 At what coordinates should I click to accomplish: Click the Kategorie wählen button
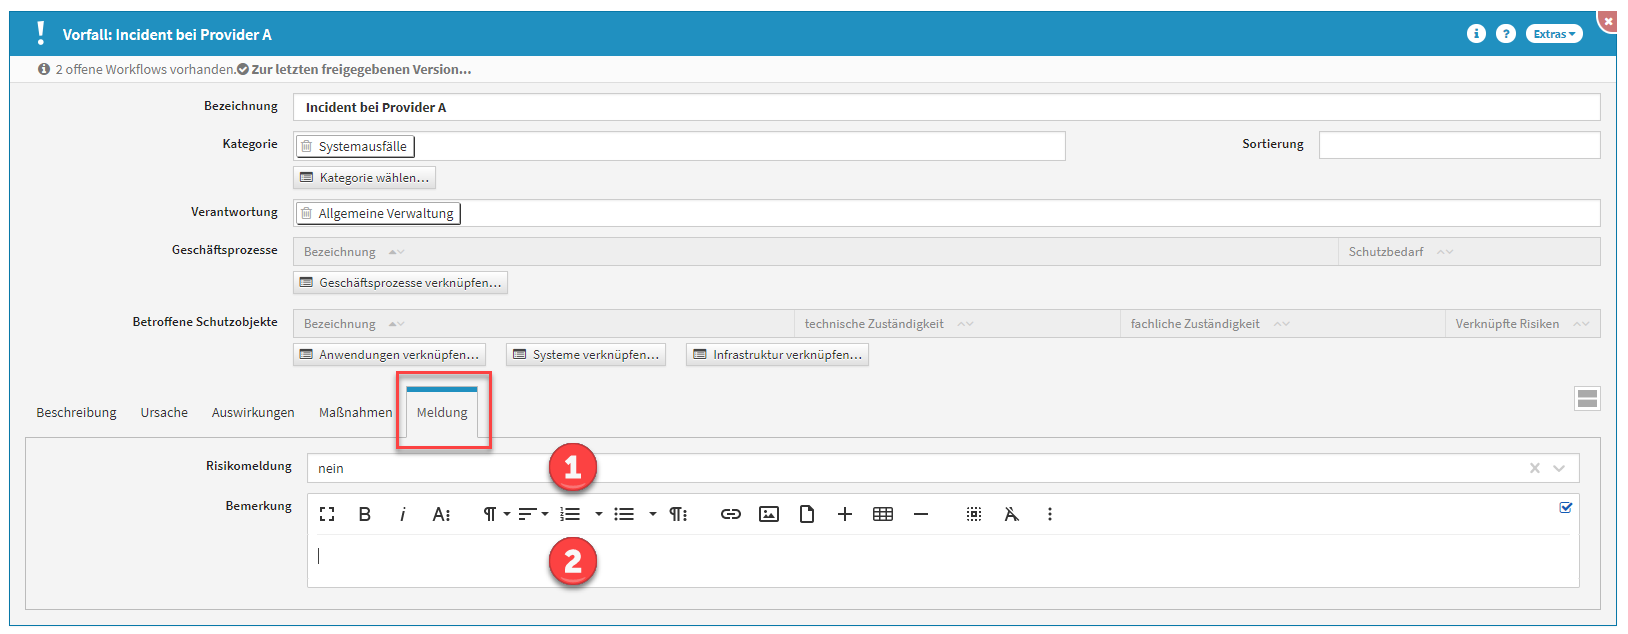point(365,178)
